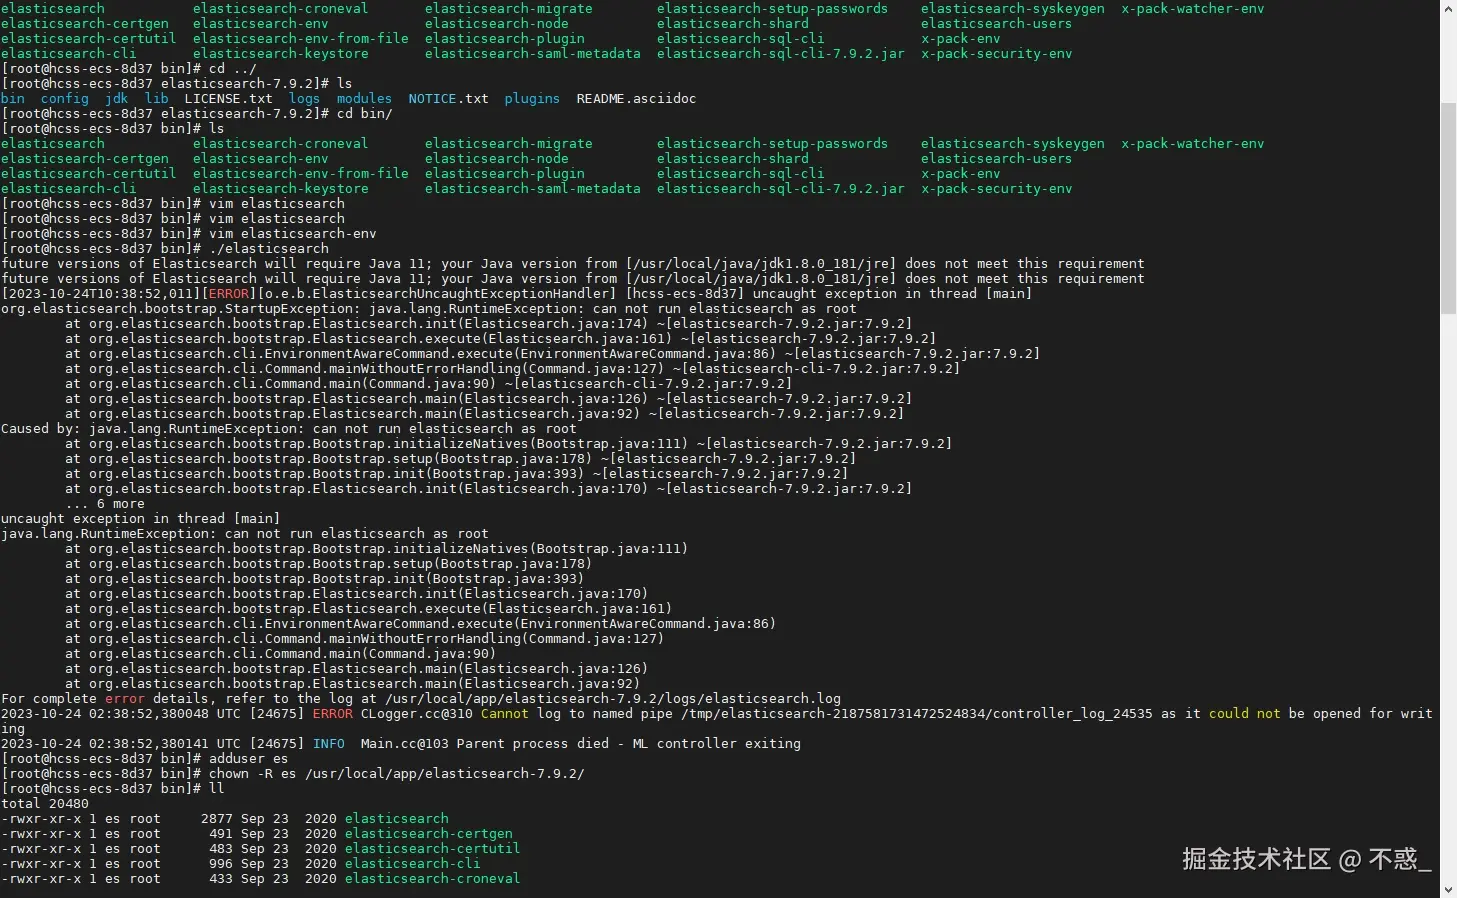Grab the vertical scrollbar thumb
1457x898 pixels.
[x=1448, y=208]
